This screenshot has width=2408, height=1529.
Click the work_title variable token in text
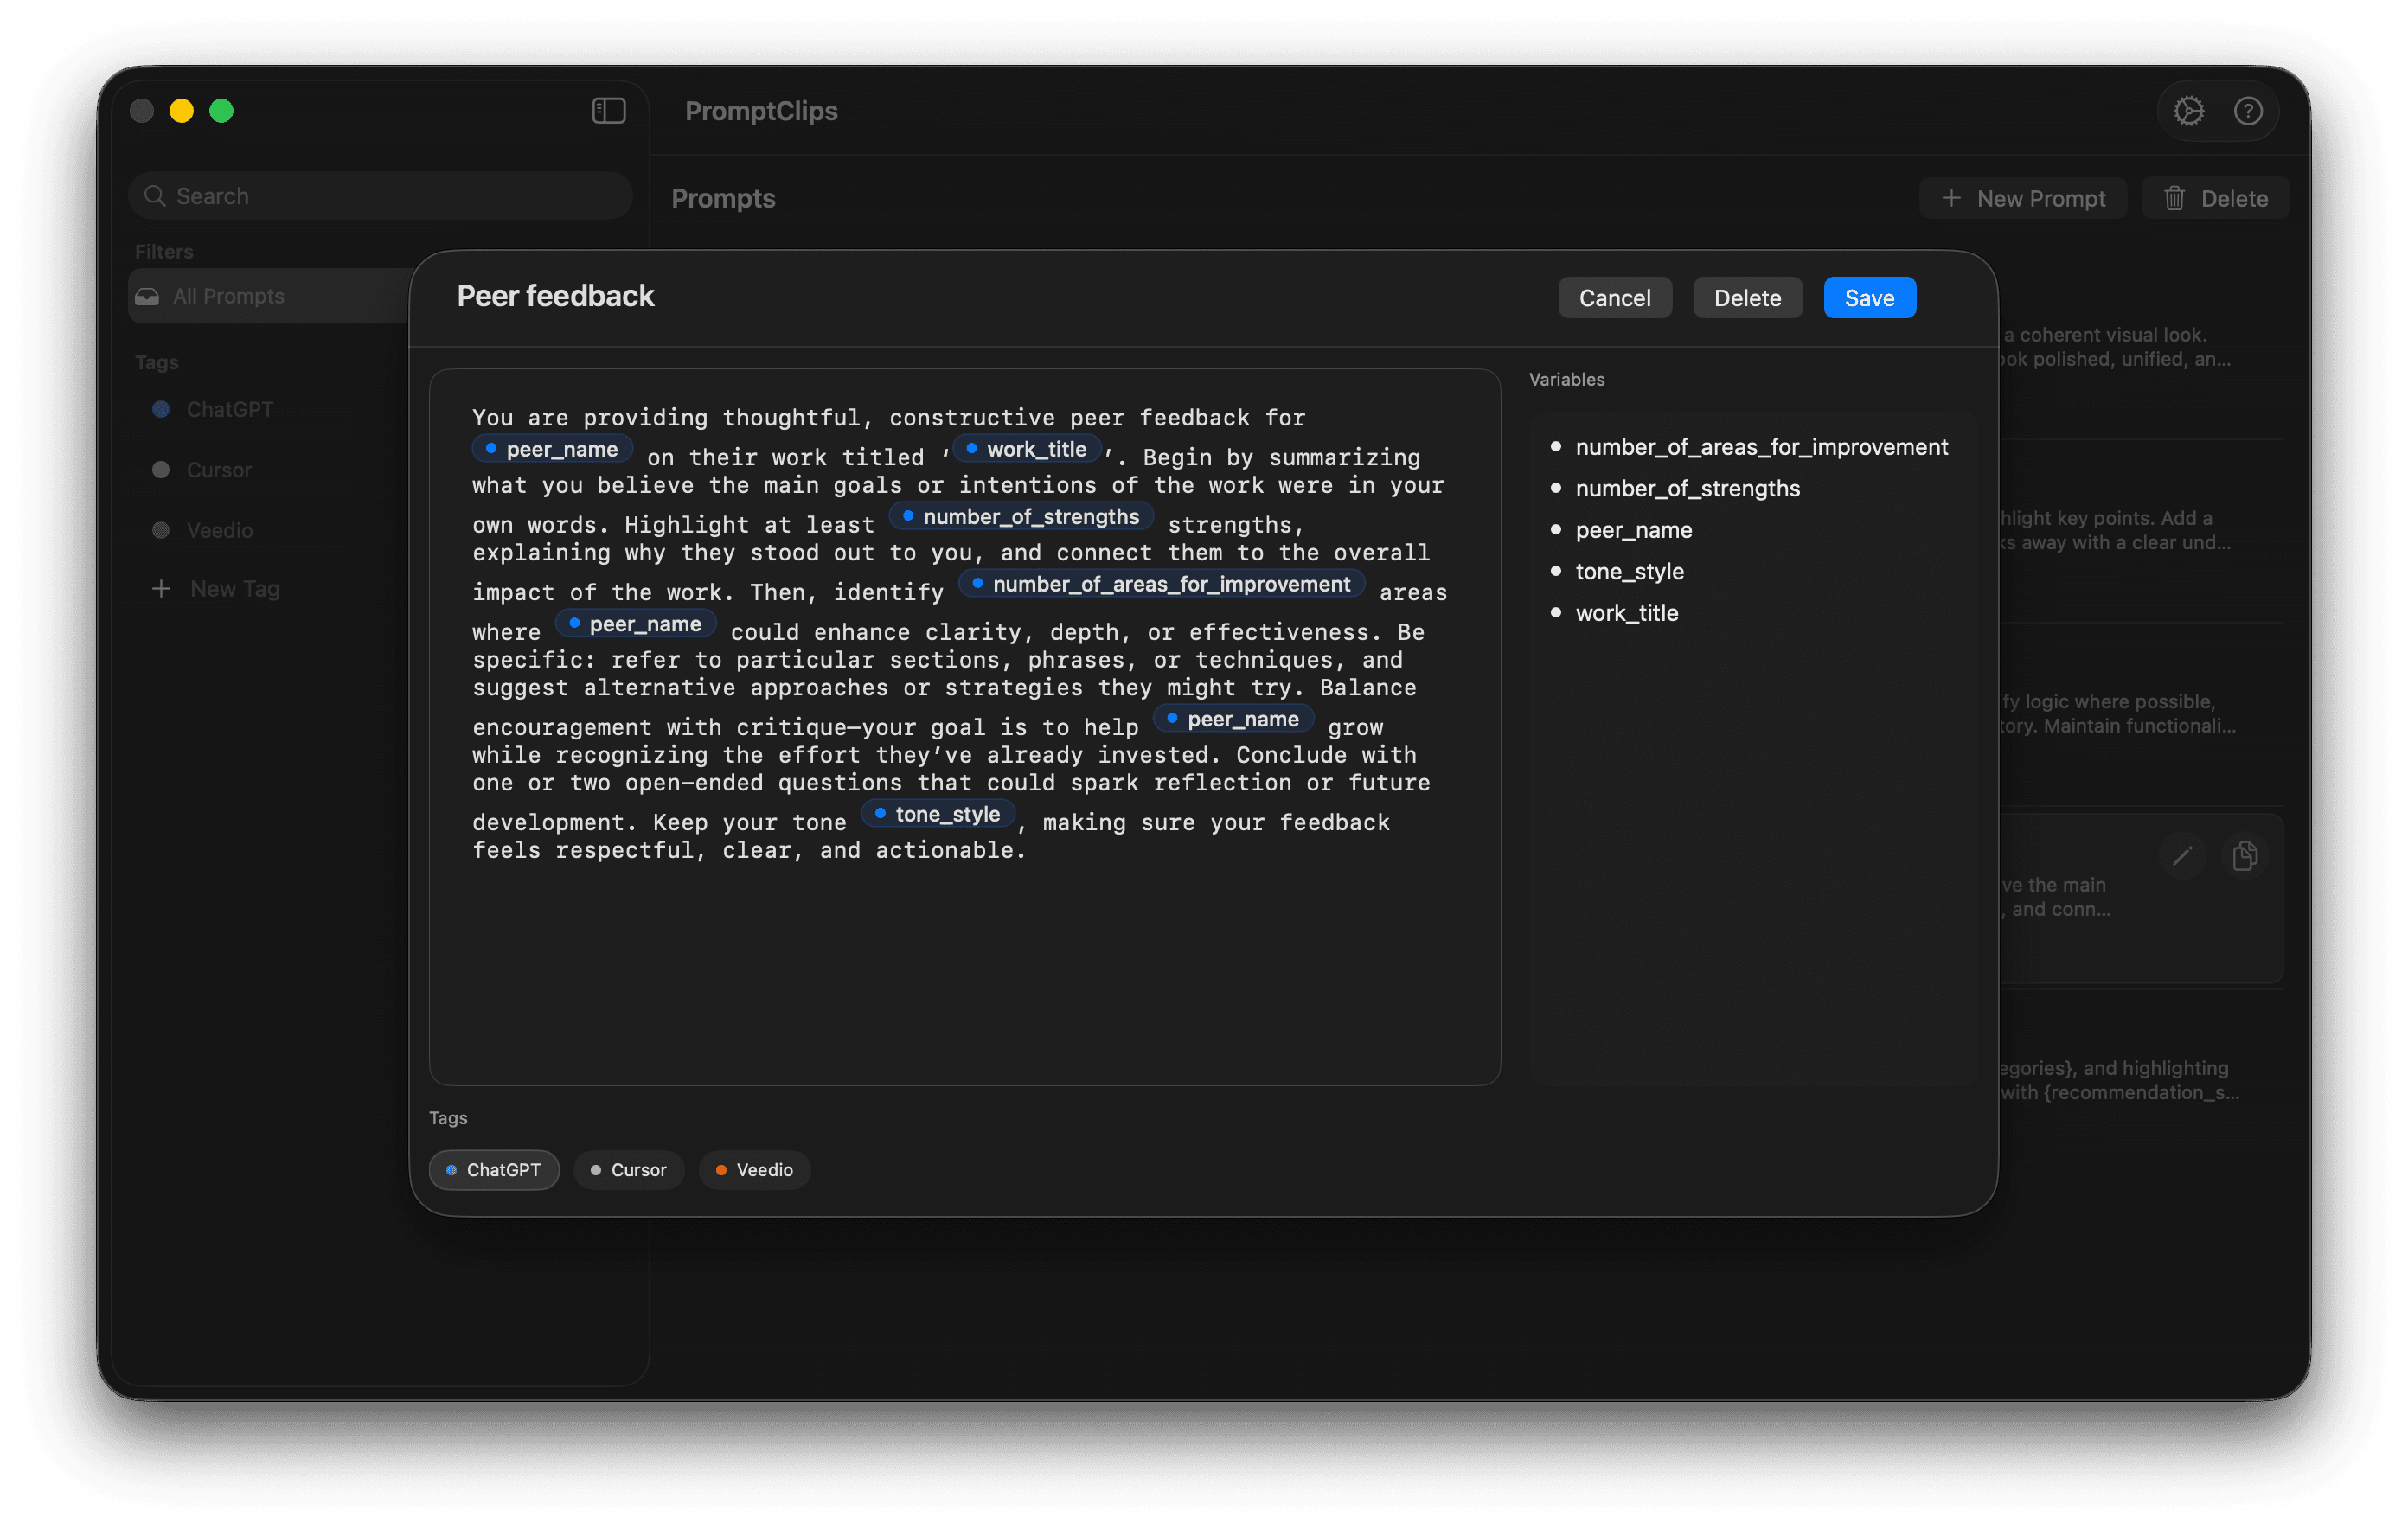1028,450
